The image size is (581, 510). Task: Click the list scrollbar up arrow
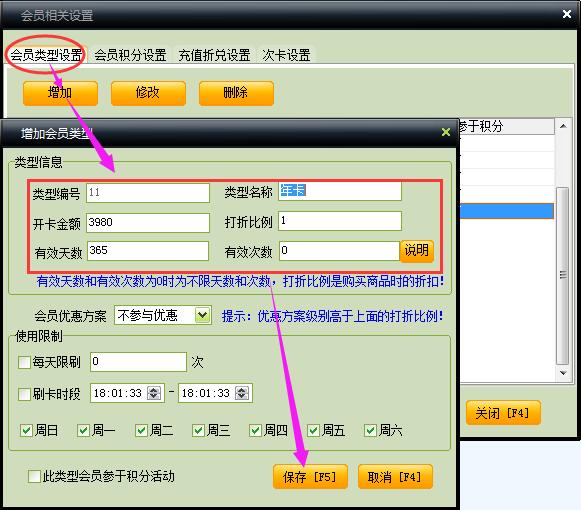pos(563,126)
